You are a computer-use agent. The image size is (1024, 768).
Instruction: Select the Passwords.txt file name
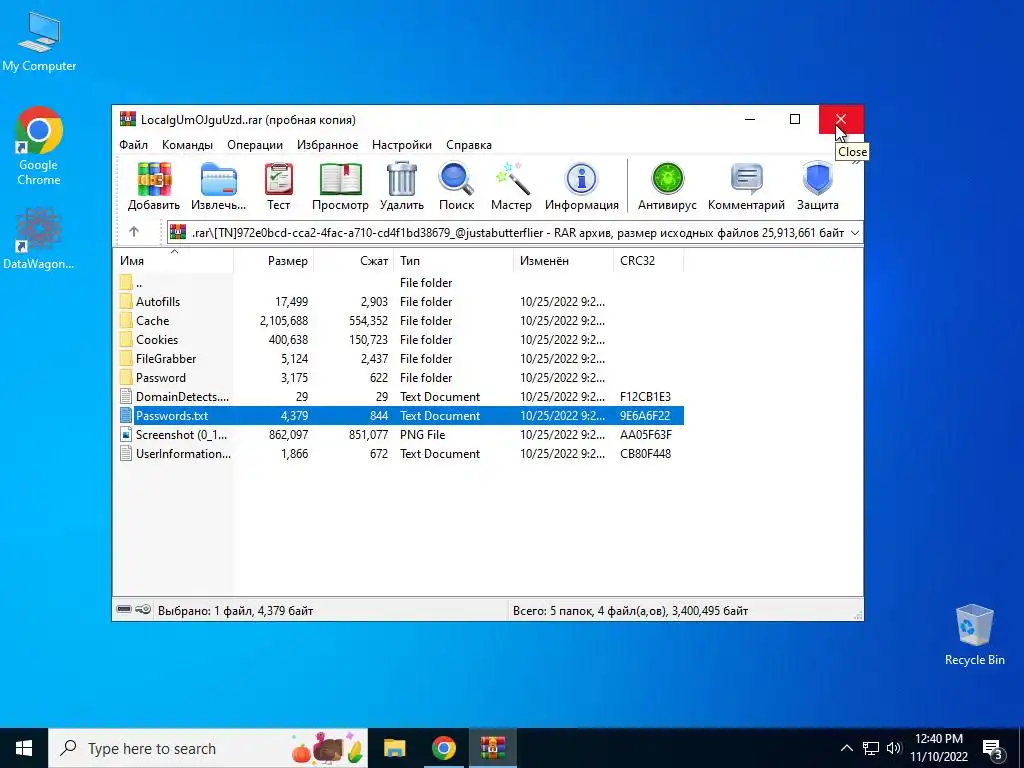[172, 416]
